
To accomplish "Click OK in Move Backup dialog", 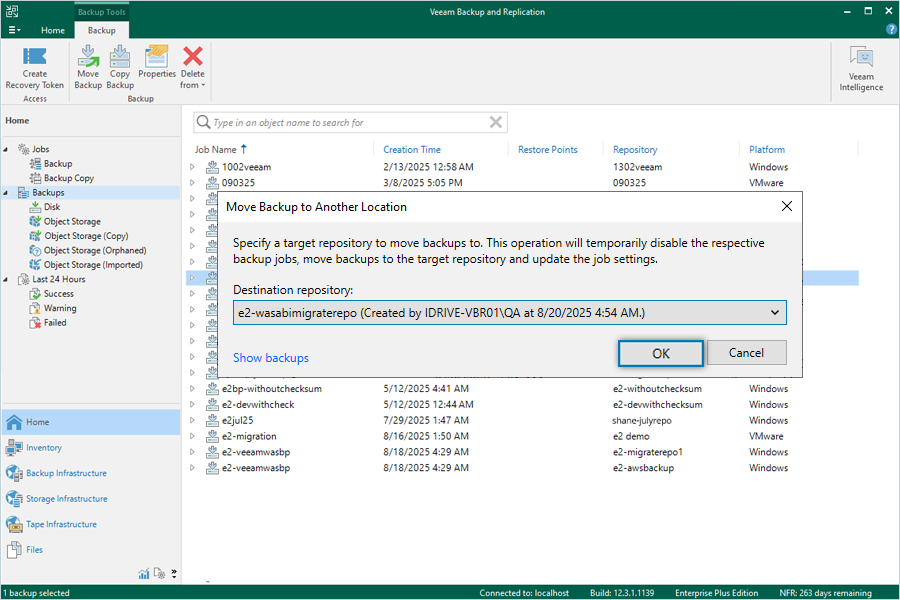I will pyautogui.click(x=661, y=353).
